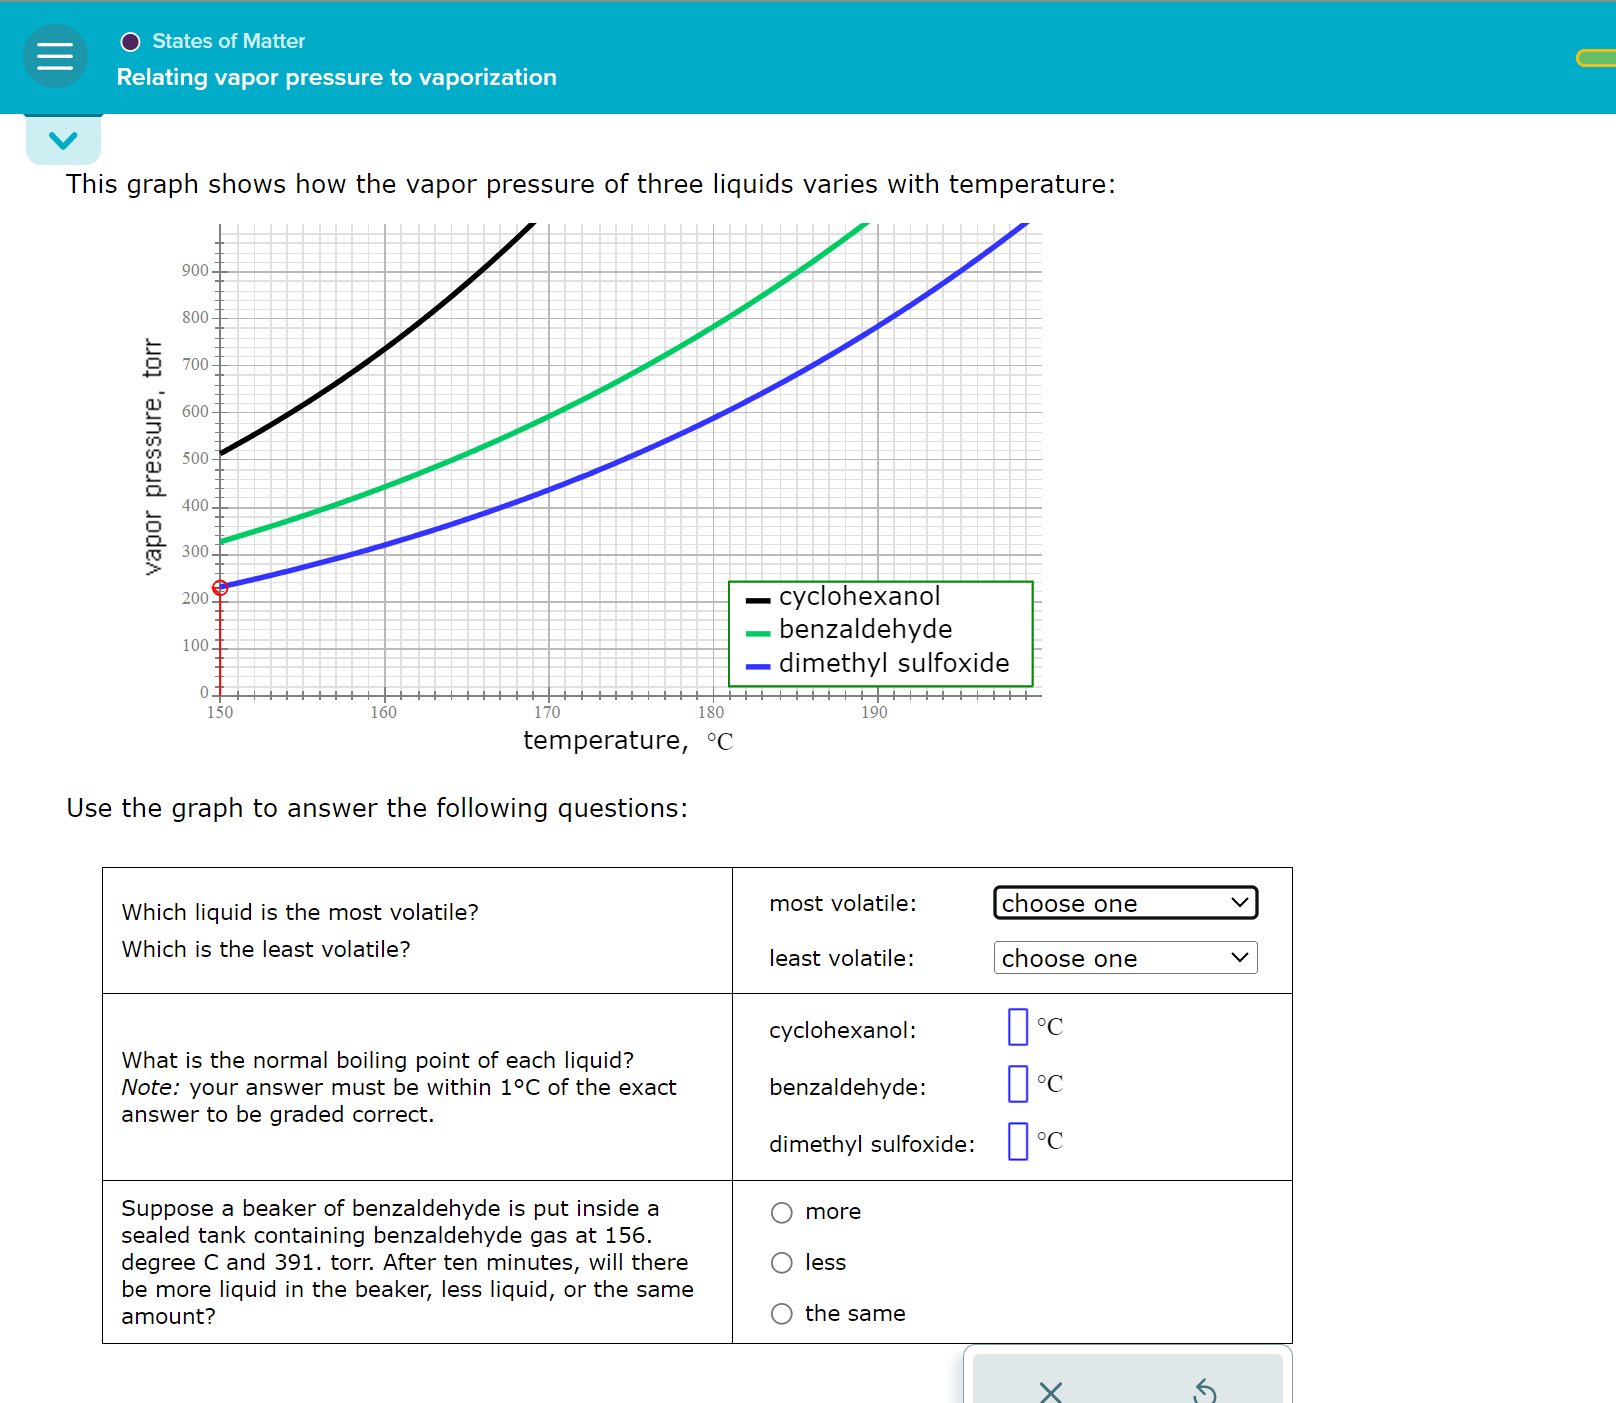Open the hamburger navigation menu
The image size is (1616, 1403).
[x=55, y=56]
